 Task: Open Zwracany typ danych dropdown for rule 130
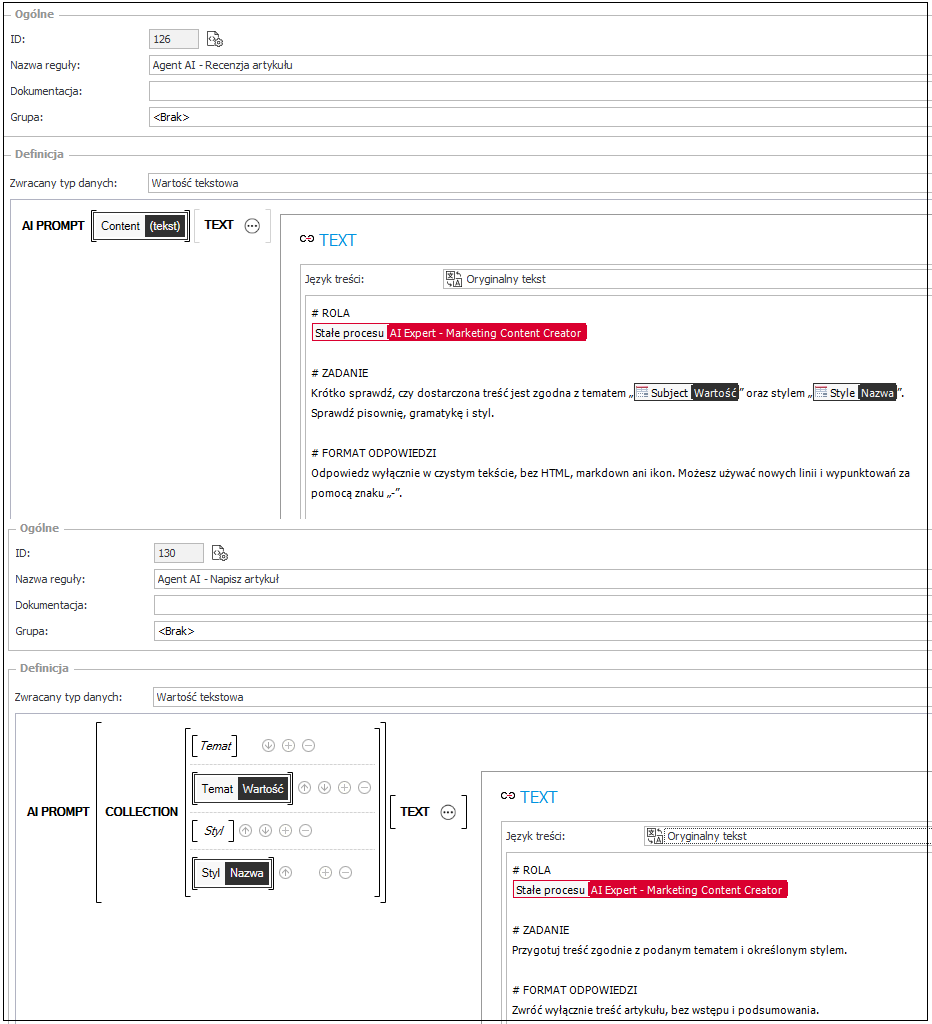(540, 697)
